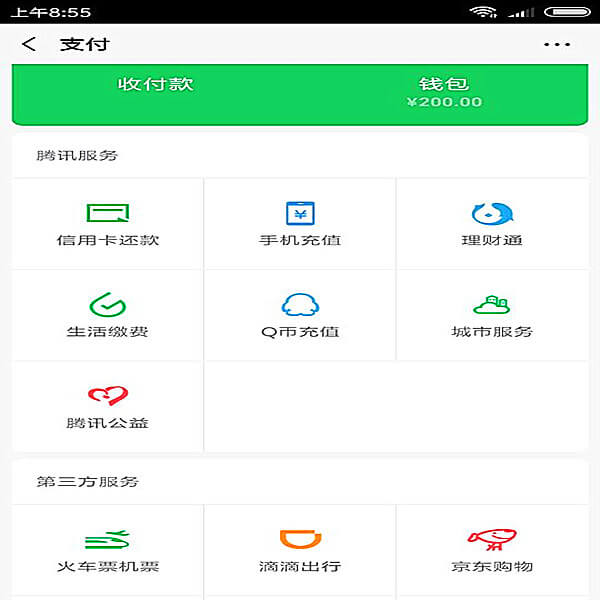Tap the back arrow next to 支付
The height and width of the screenshot is (600, 600).
coord(29,44)
